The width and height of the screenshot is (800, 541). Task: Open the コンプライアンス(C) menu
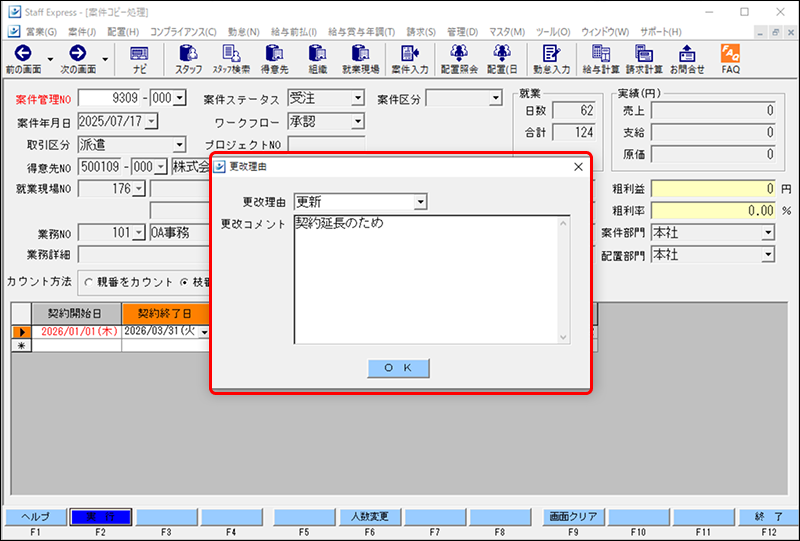click(183, 32)
